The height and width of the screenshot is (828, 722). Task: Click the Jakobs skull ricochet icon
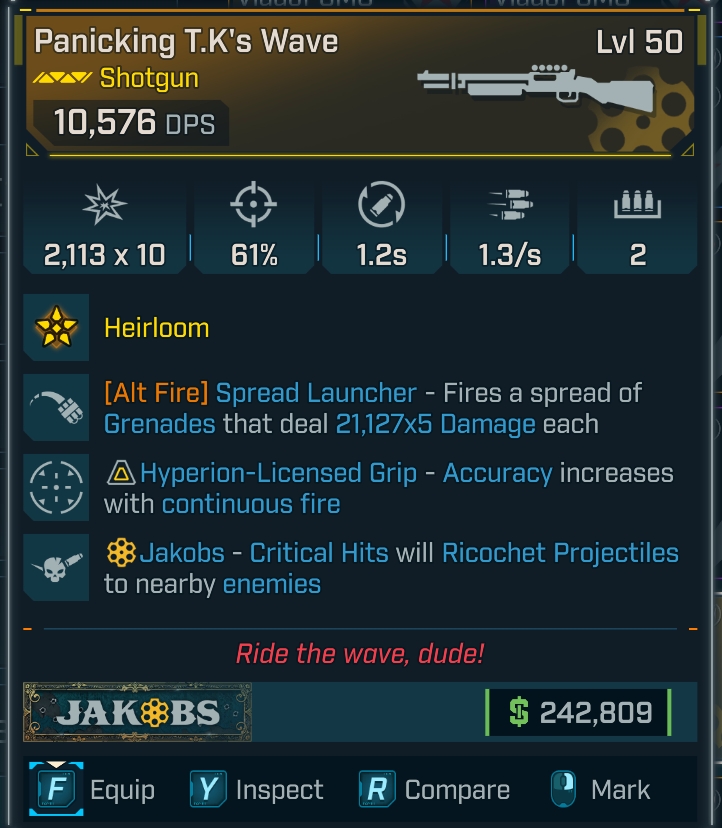(x=56, y=568)
